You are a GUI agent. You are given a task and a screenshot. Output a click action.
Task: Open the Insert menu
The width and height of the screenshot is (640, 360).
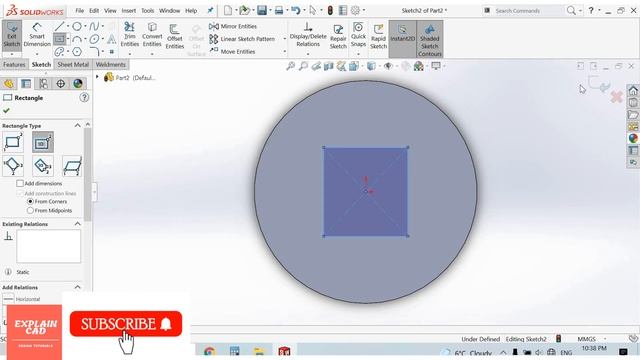point(129,11)
